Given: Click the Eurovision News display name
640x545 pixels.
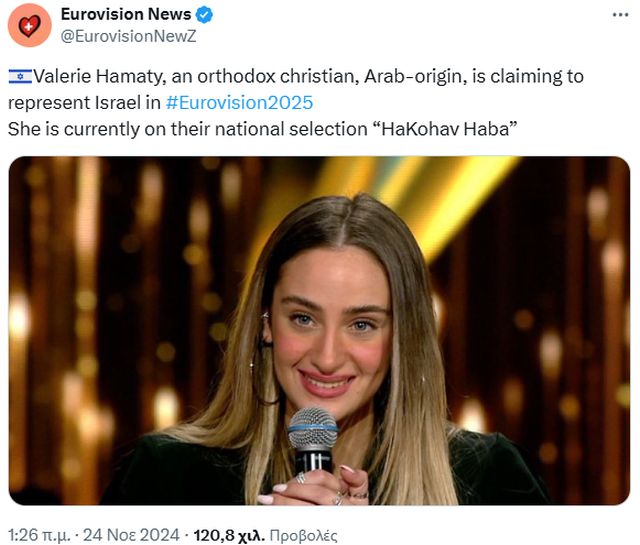Looking at the screenshot, I should coord(126,14).
